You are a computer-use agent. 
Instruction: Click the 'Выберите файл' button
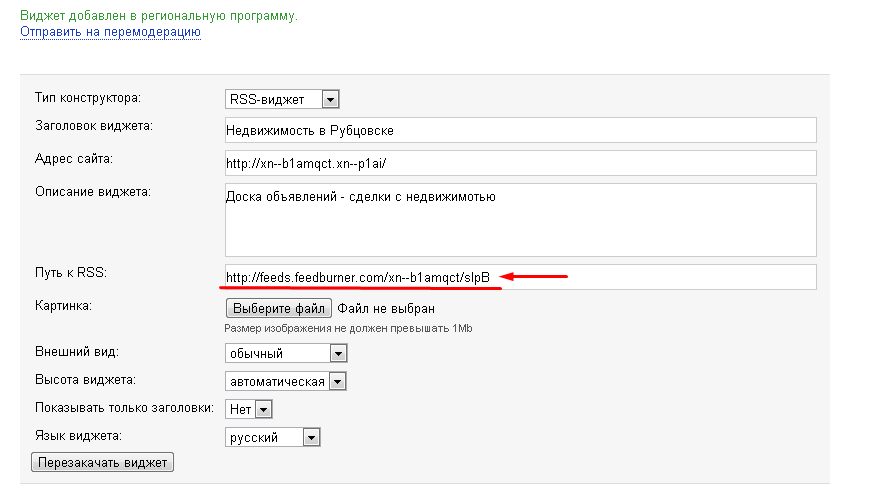coord(279,308)
